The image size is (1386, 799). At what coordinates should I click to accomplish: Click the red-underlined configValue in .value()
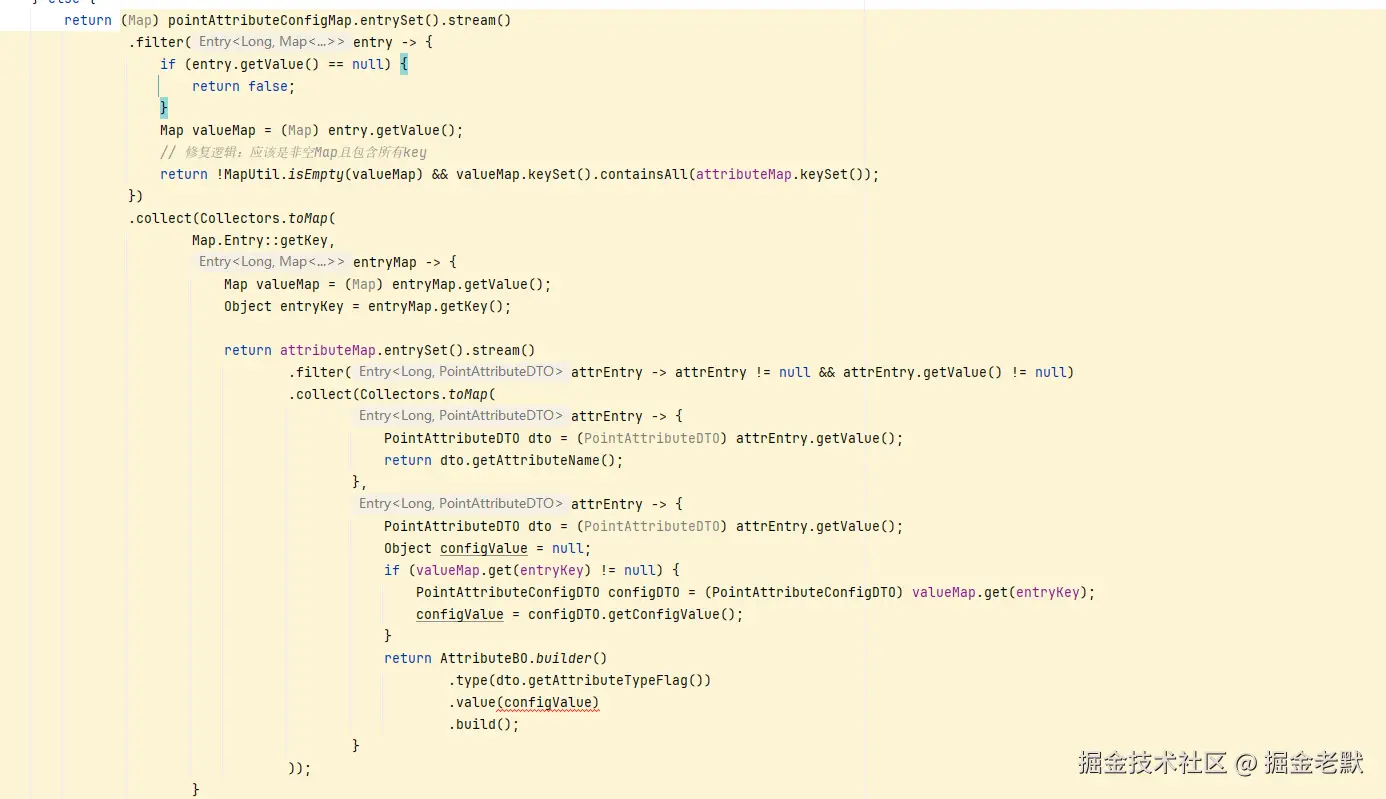click(549, 702)
